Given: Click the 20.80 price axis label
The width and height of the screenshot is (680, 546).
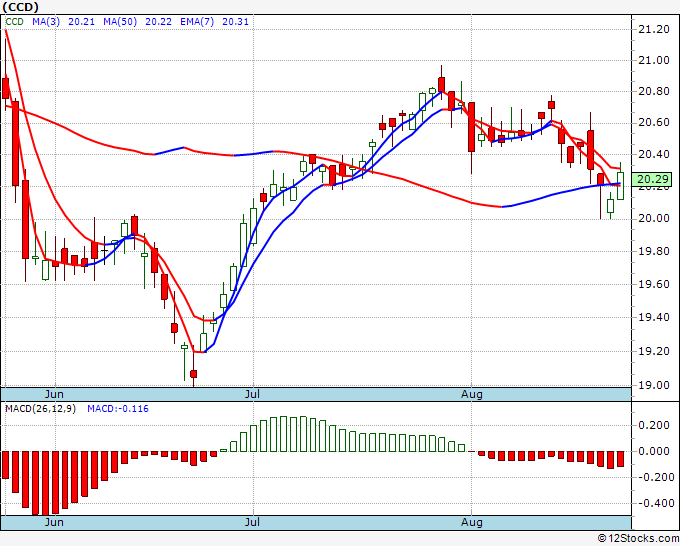Looking at the screenshot, I should (x=654, y=92).
